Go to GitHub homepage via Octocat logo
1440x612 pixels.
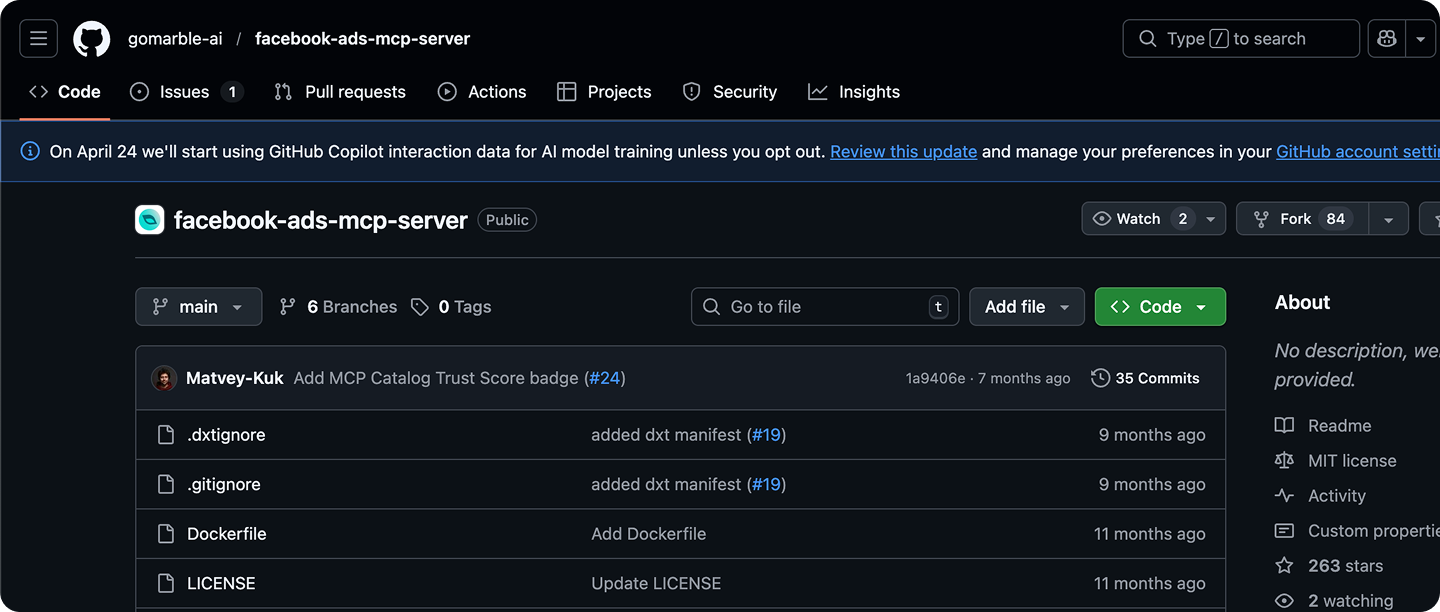pos(92,39)
